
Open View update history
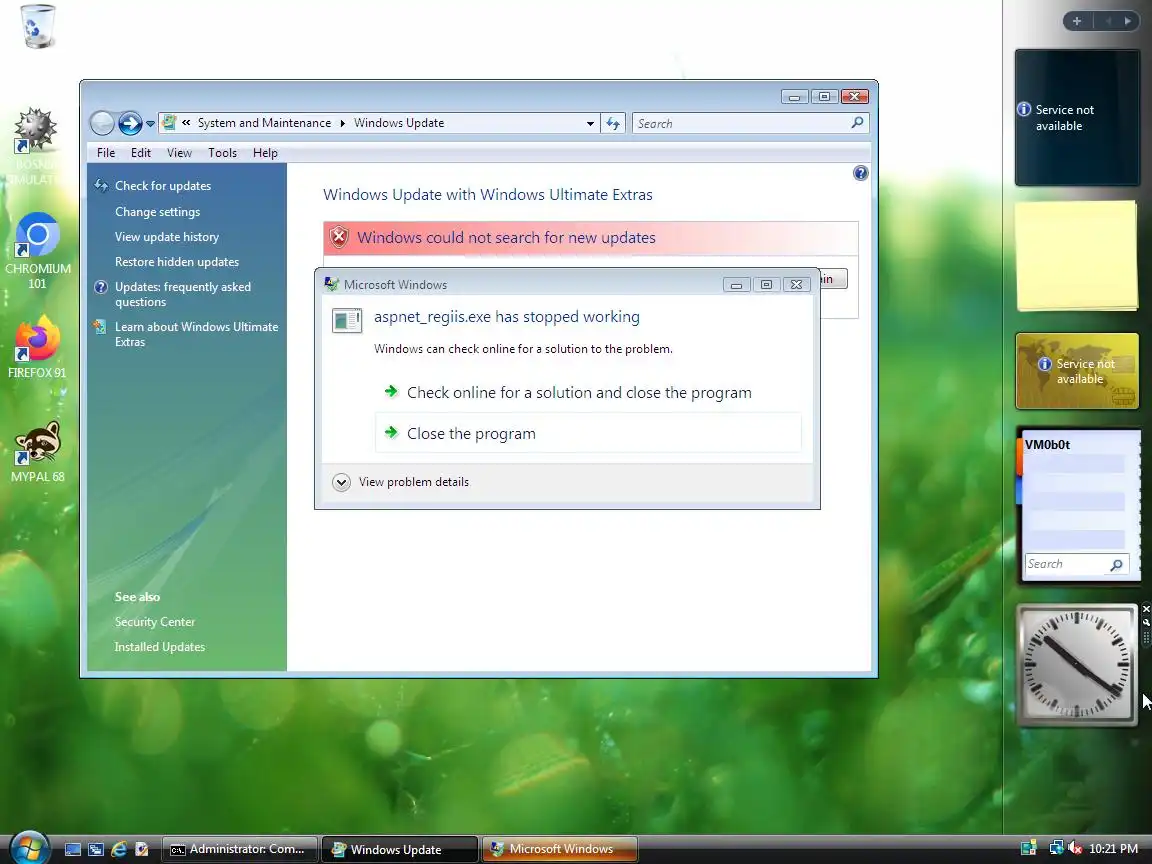point(167,237)
